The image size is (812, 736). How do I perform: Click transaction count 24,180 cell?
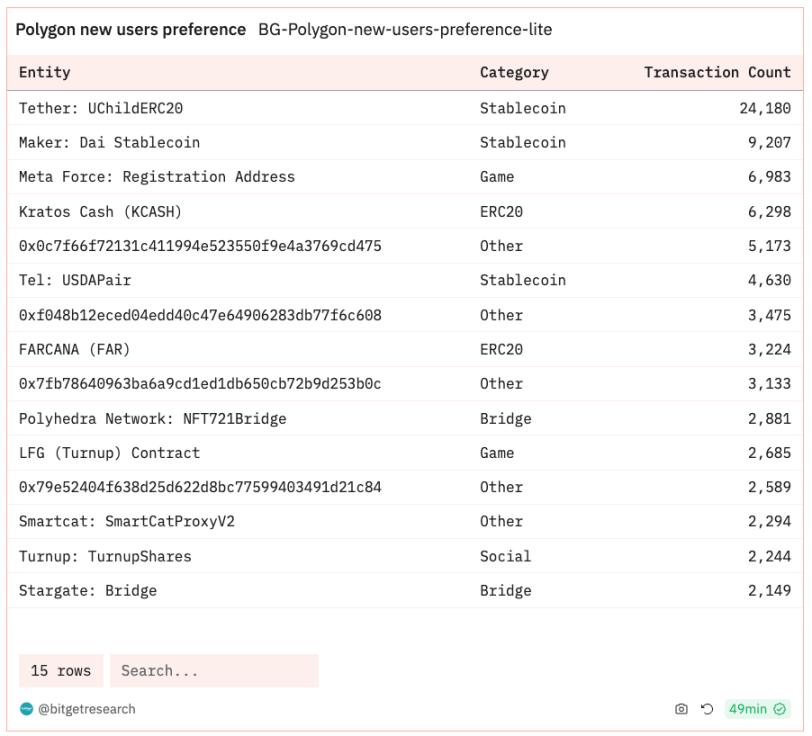765,108
